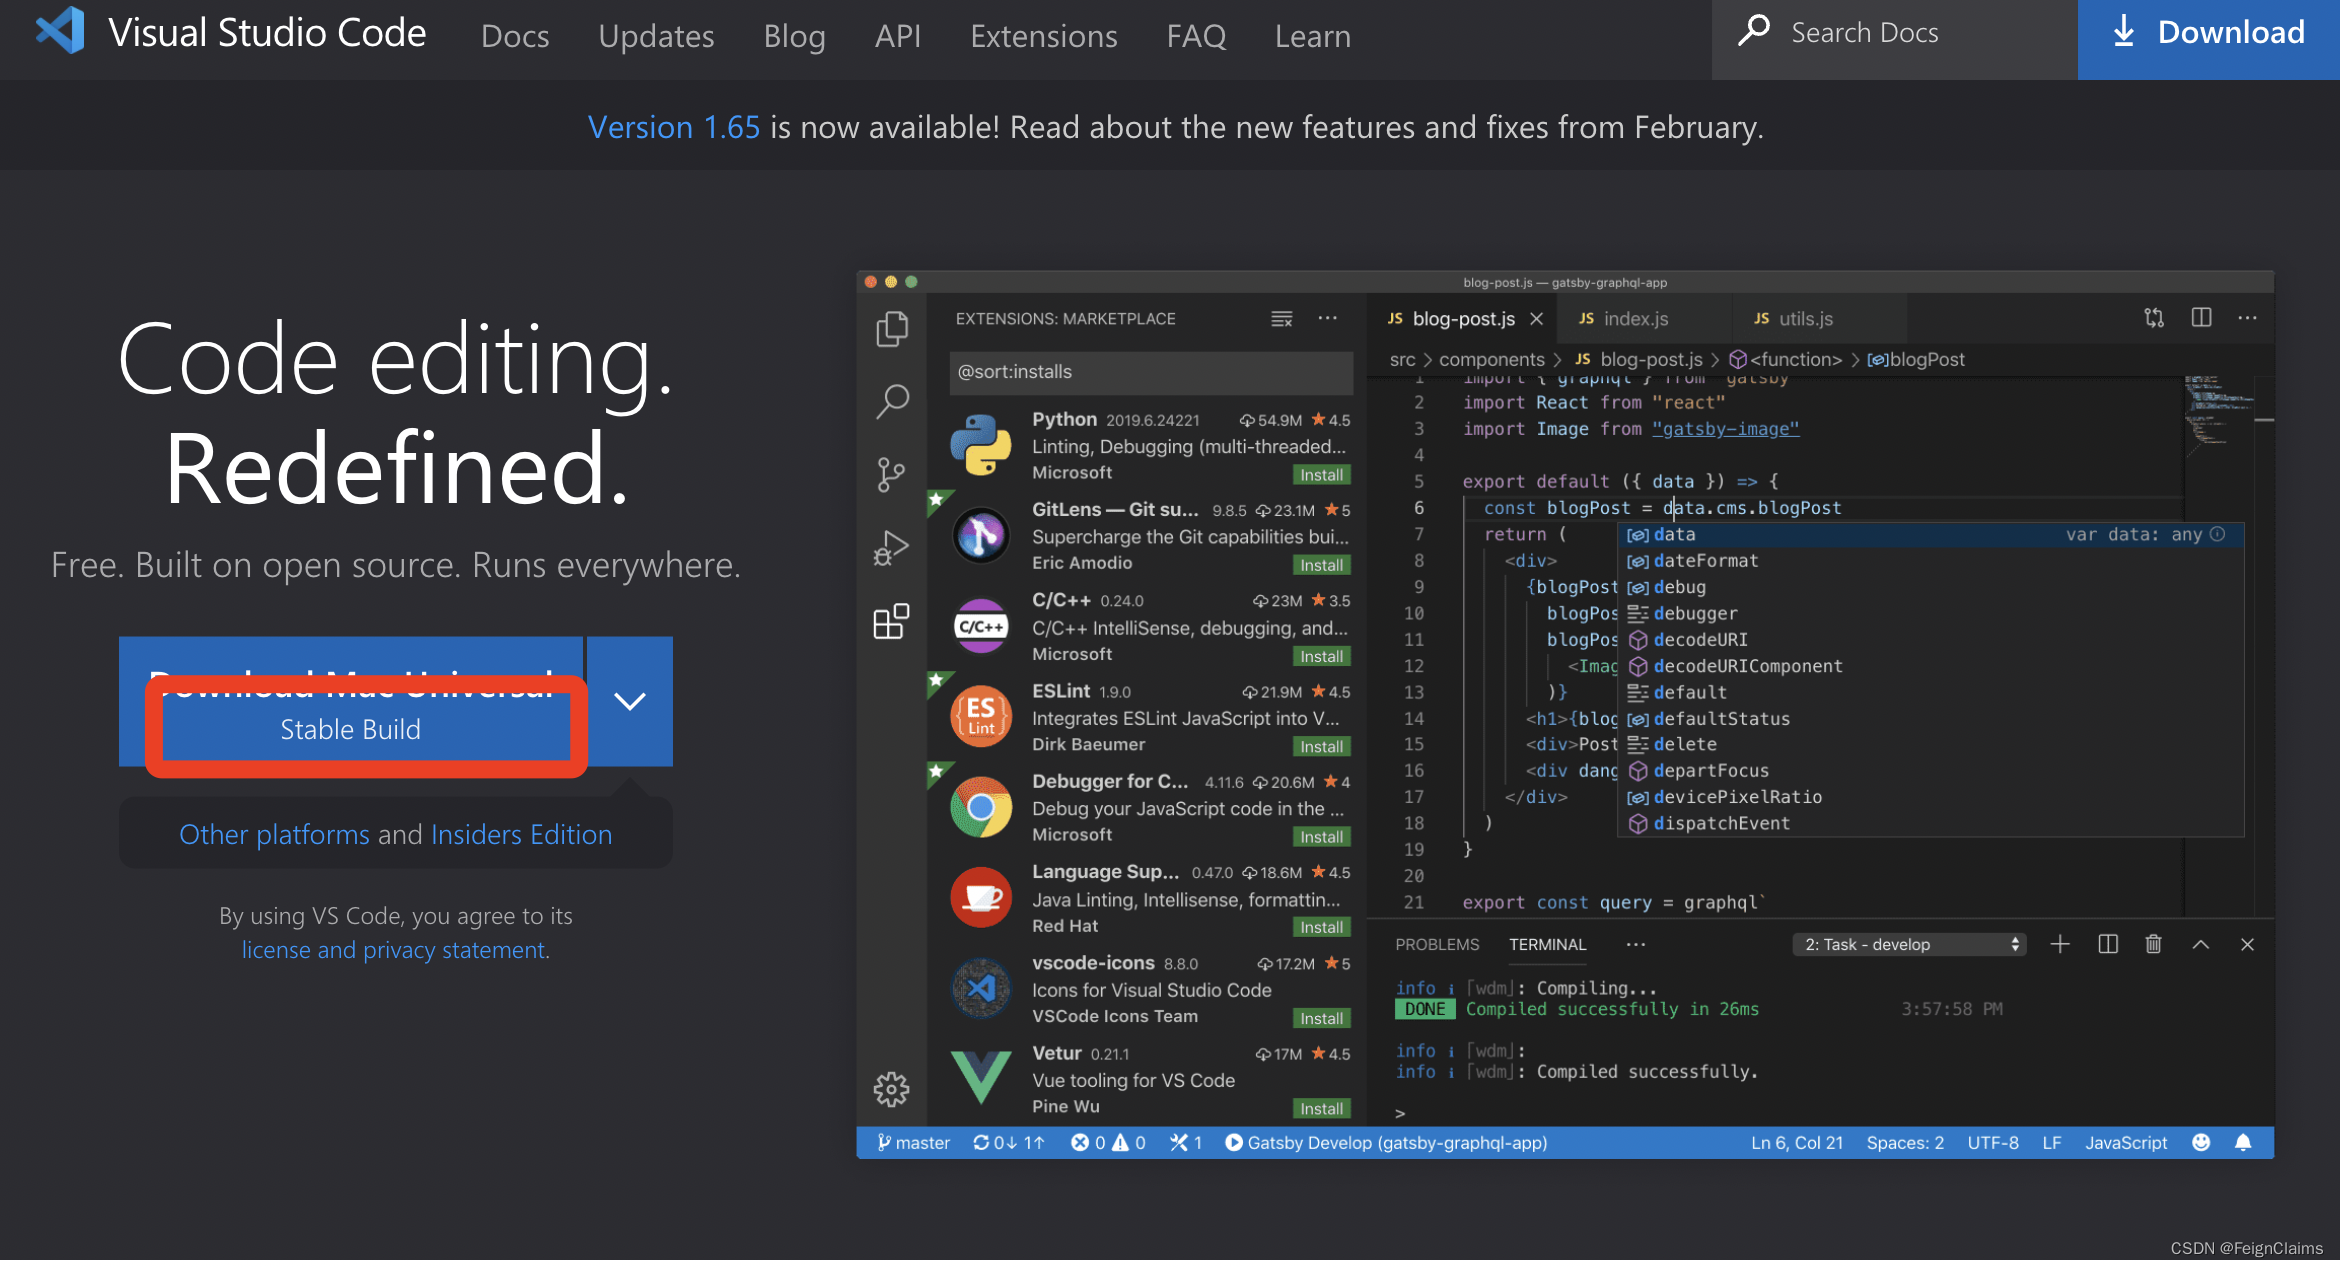Switch to the TERMINAL panel tab
The image size is (2340, 1268).
click(1547, 944)
